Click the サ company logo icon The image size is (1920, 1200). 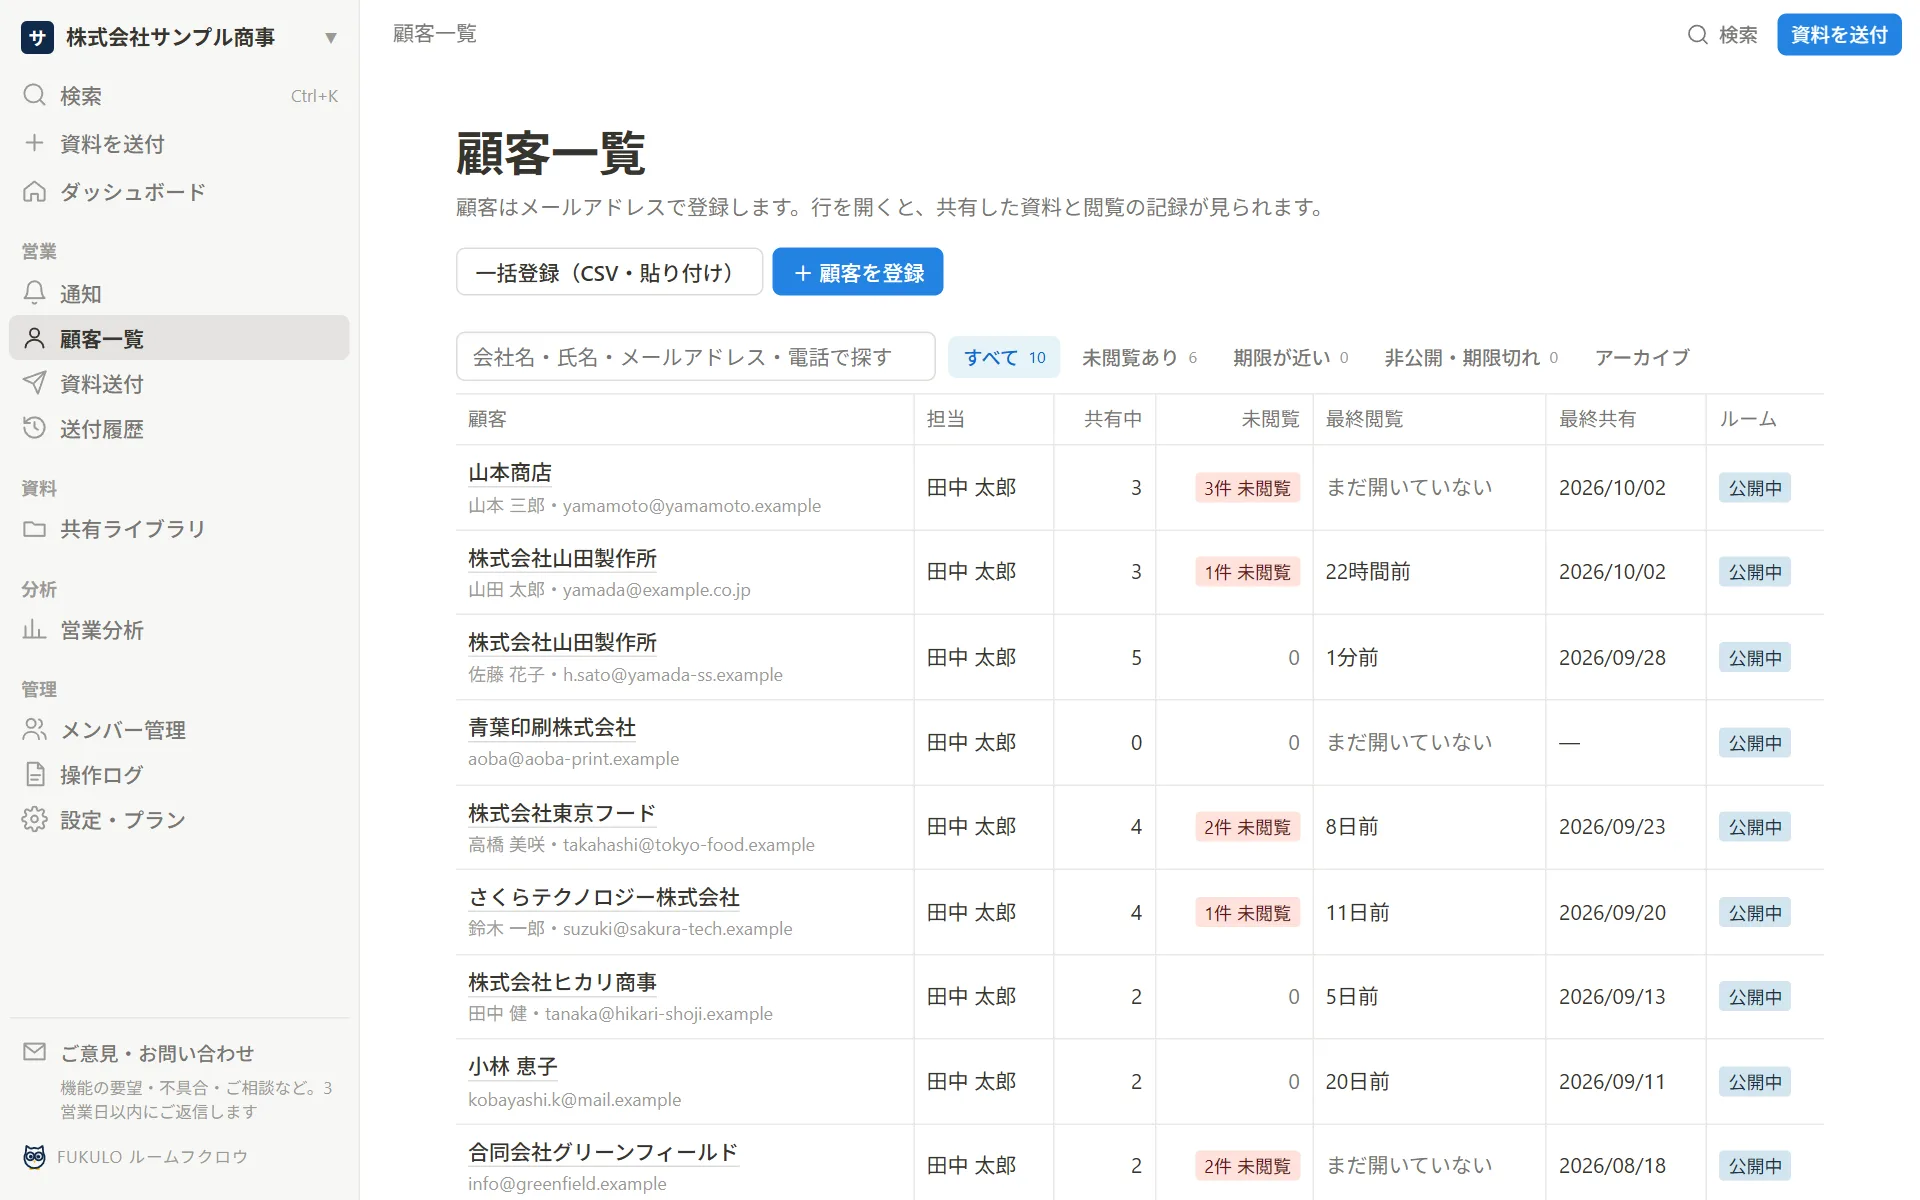pyautogui.click(x=37, y=37)
